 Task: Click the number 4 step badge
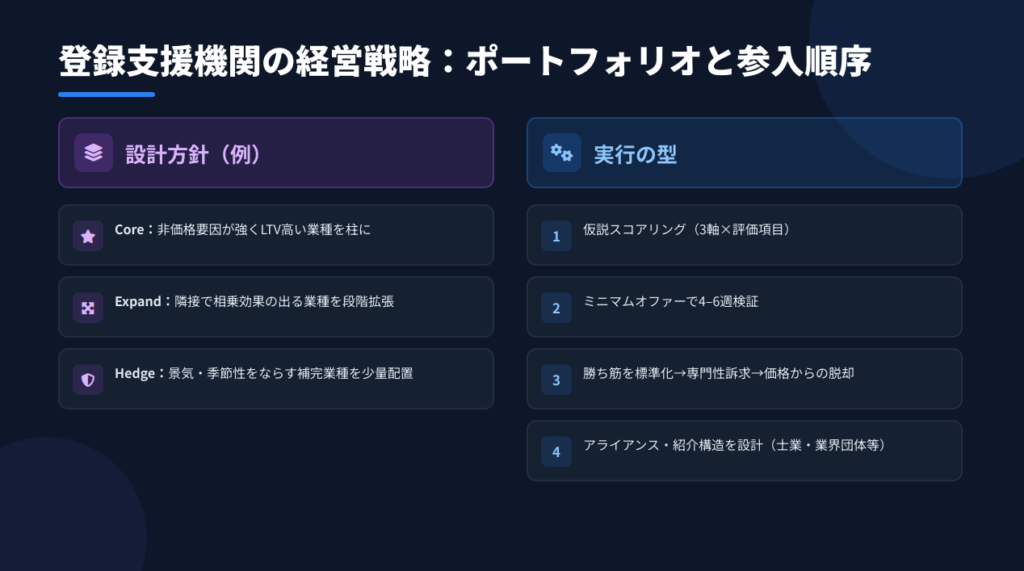556,452
